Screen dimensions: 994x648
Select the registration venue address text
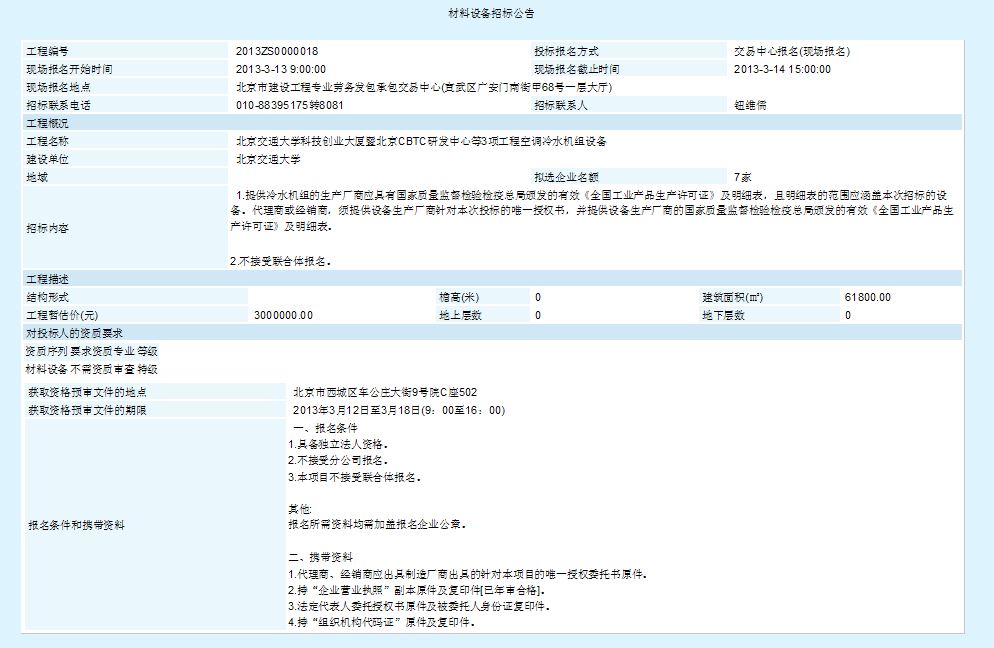coord(424,87)
